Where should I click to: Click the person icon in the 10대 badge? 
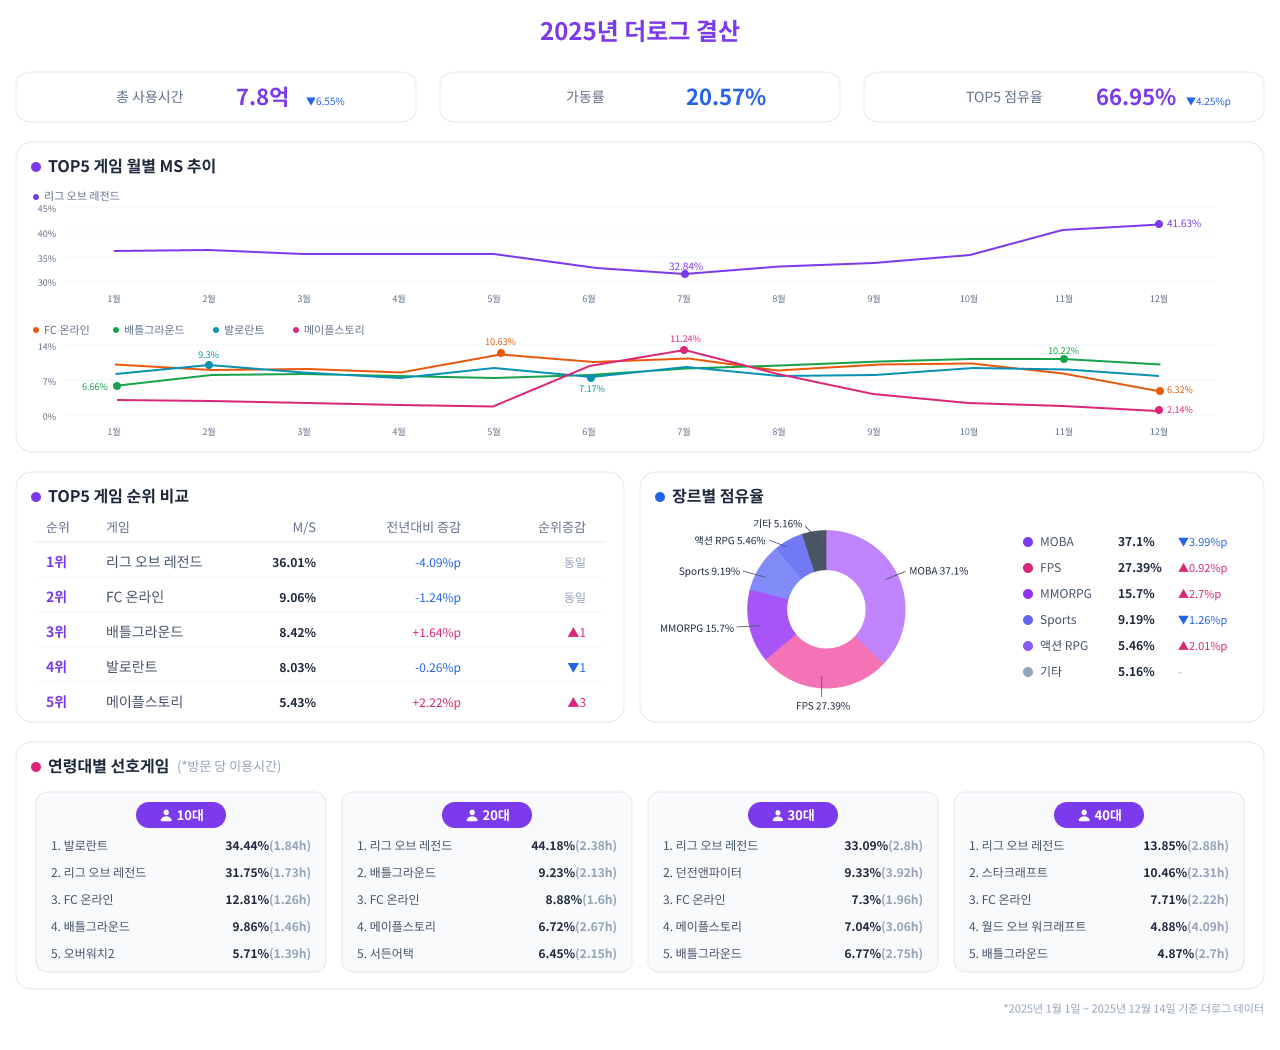[x=166, y=815]
